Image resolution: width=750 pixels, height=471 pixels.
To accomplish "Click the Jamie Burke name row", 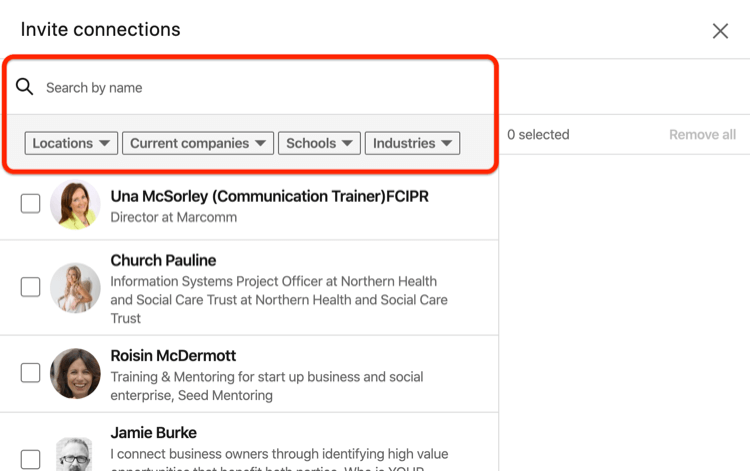I will tap(154, 432).
